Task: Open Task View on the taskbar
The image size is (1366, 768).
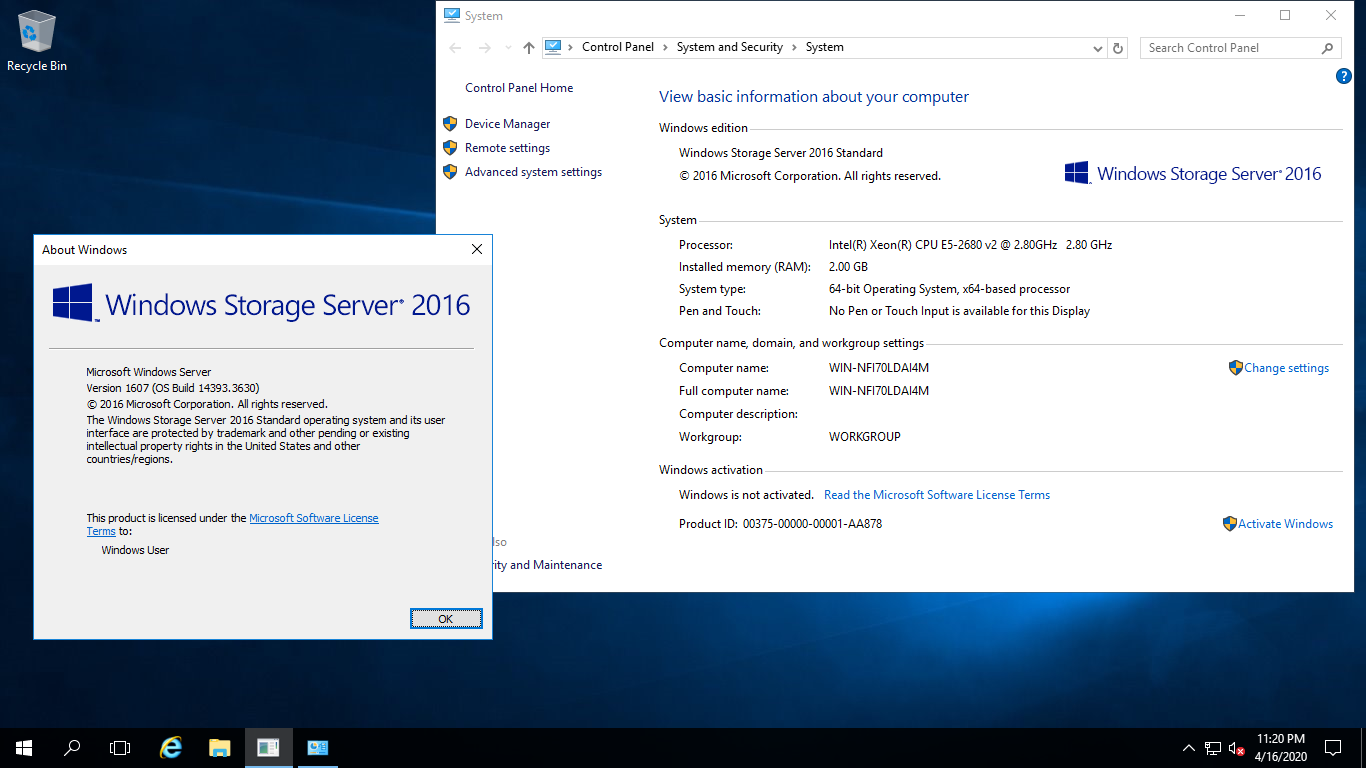Action: (120, 747)
